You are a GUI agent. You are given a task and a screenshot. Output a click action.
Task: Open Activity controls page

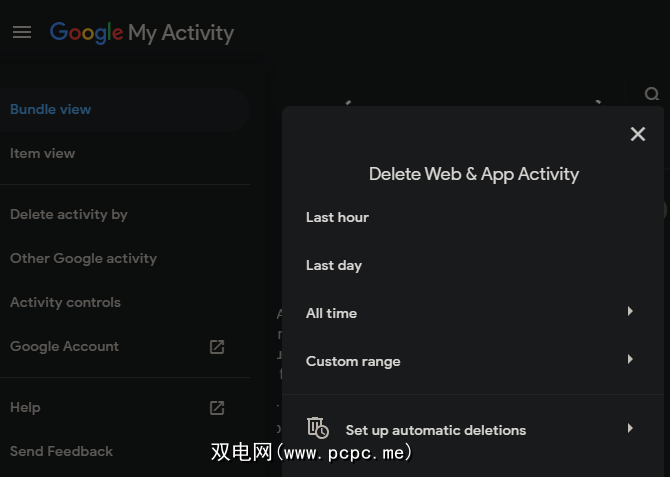coord(65,303)
